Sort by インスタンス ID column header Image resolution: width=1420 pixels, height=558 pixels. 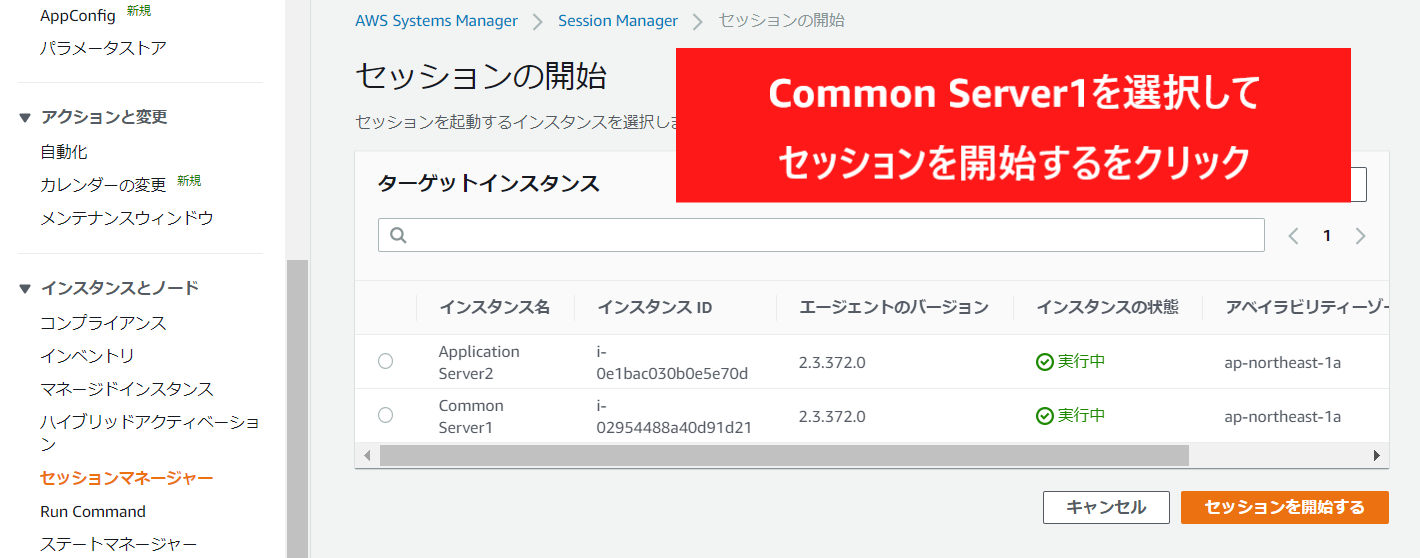click(654, 307)
